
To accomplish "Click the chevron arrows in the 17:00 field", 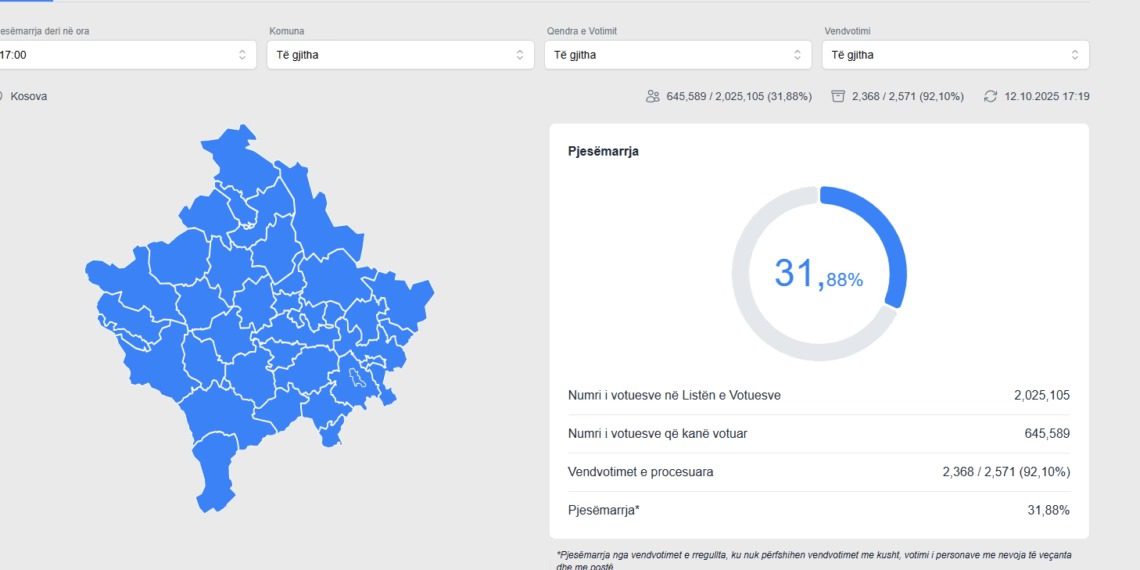I will (242, 55).
